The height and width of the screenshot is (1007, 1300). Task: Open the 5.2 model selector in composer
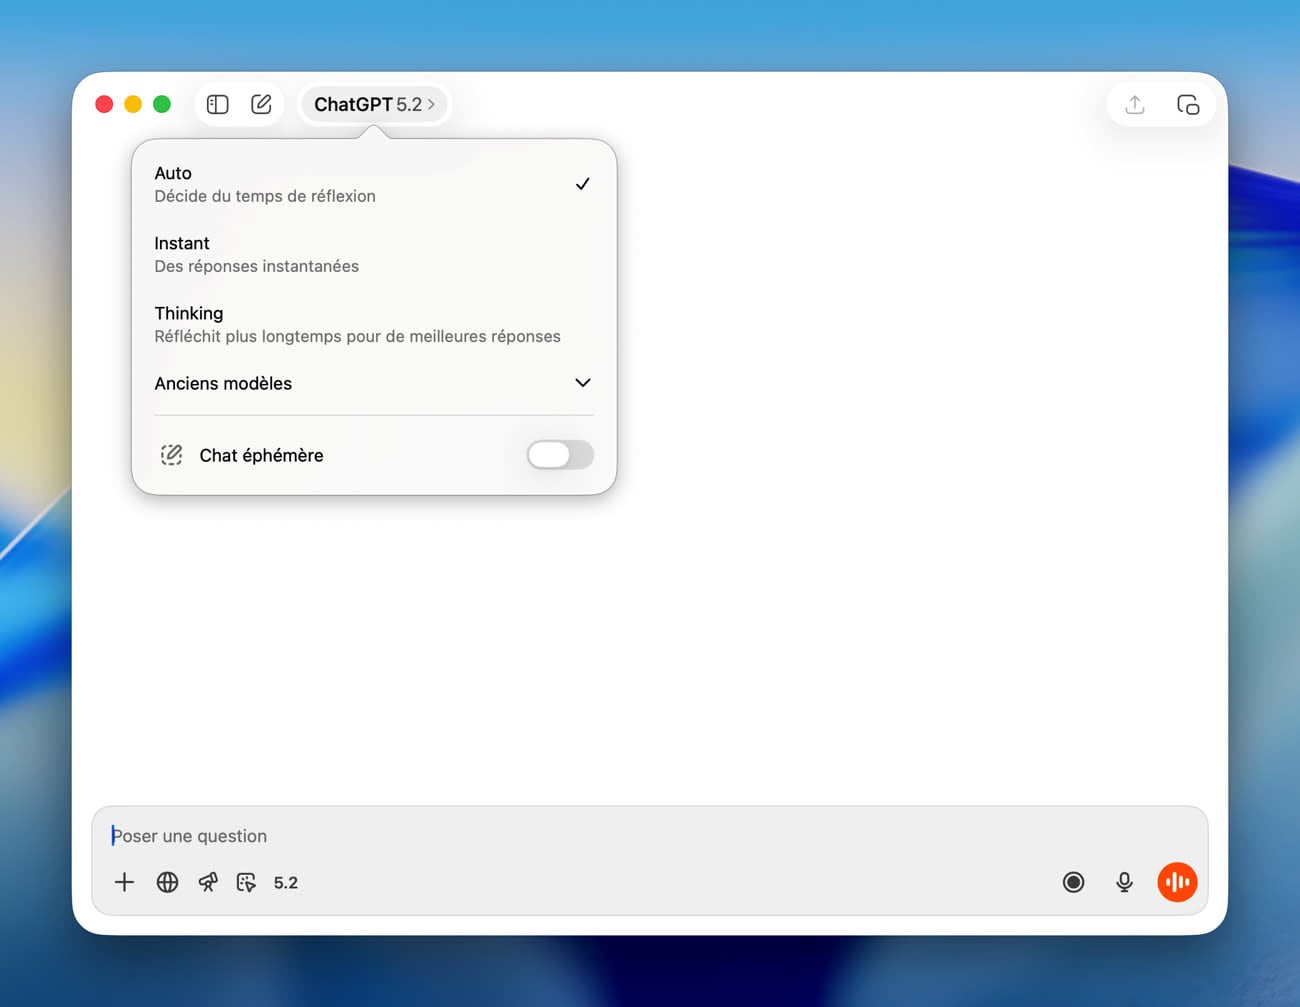coord(286,882)
